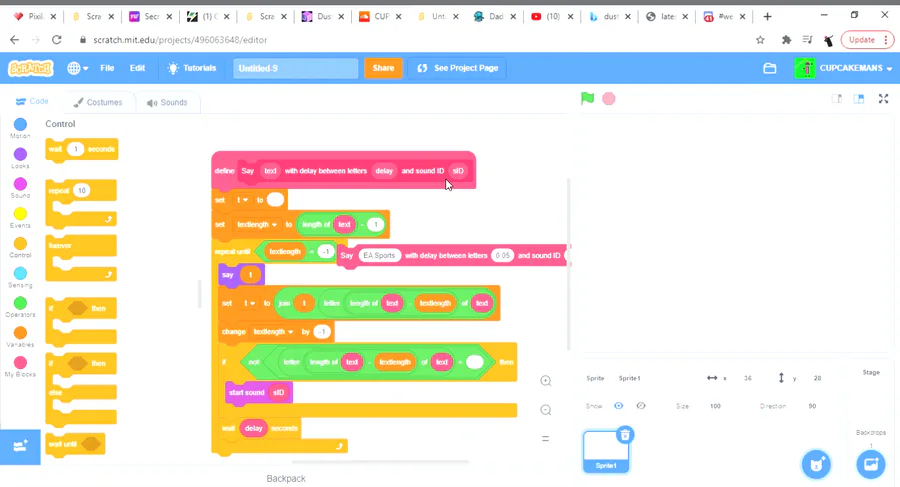Select the Sprite1 thumbnail
900x487 pixels.
(x=606, y=452)
